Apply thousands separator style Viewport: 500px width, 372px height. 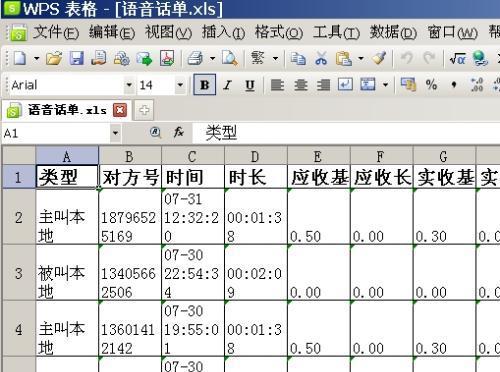[x=454, y=85]
